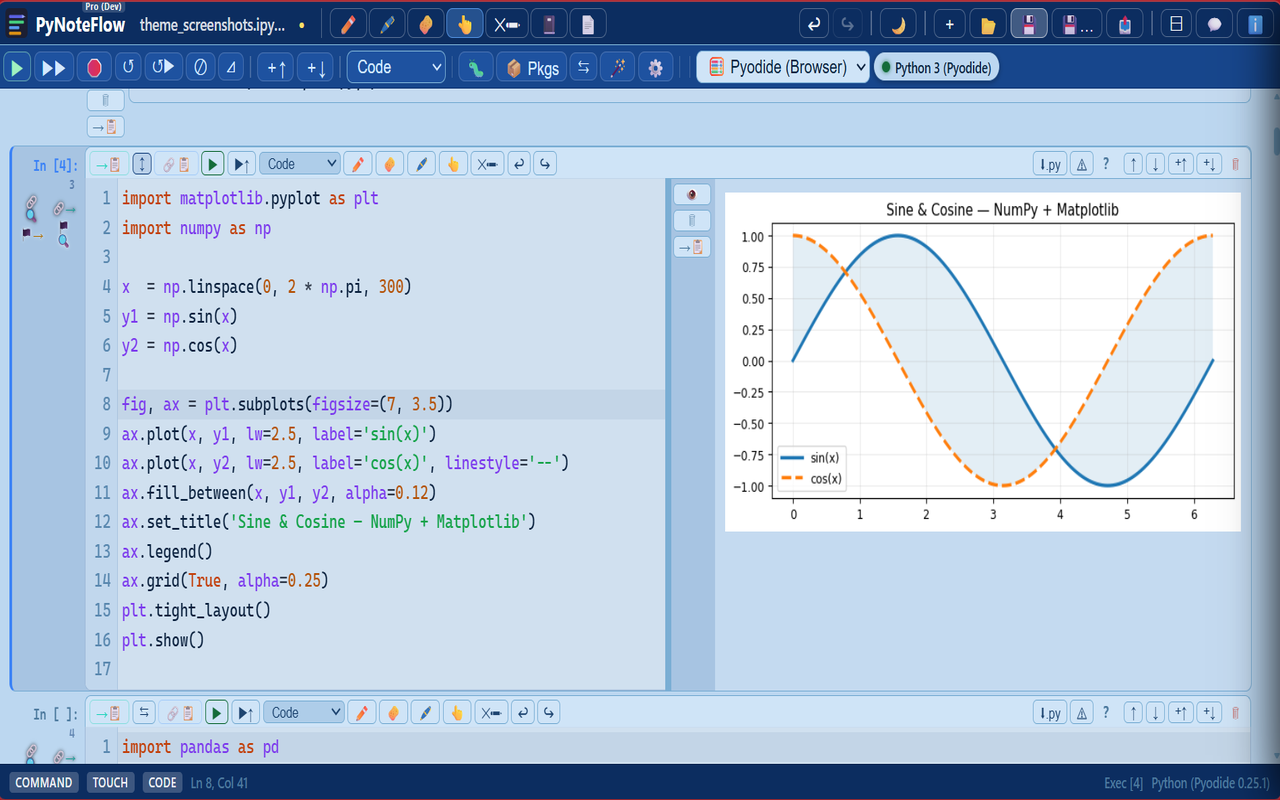
Task: Insert cell below with plus-down-arrow button
Action: click(316, 67)
